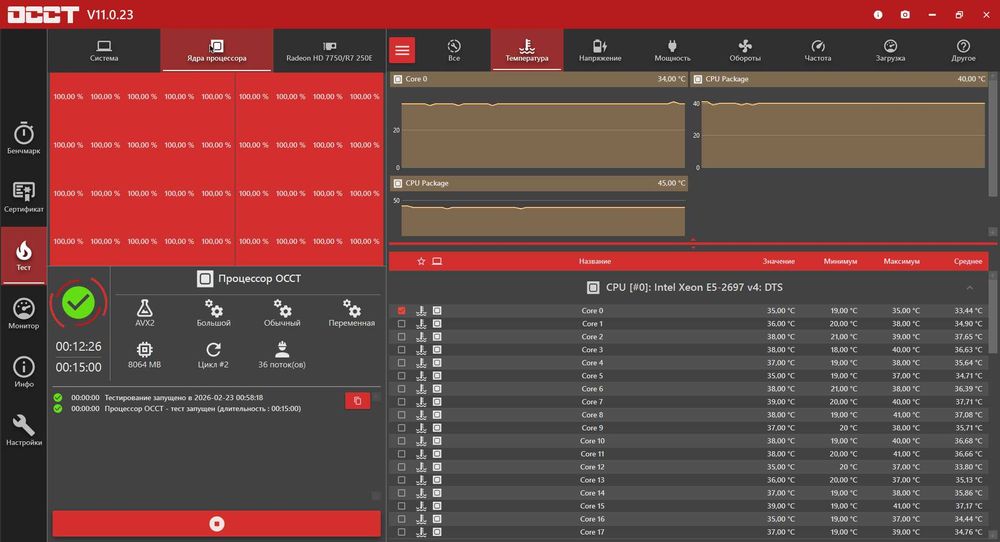The height and width of the screenshot is (542, 1000).
Task: Check the Core 13 row checkbox
Action: (x=401, y=480)
